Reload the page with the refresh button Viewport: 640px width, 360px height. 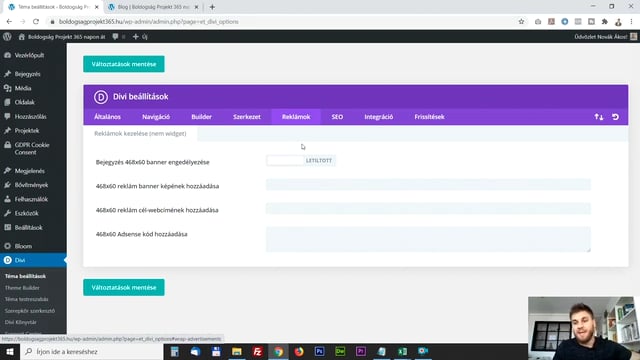[36, 22]
